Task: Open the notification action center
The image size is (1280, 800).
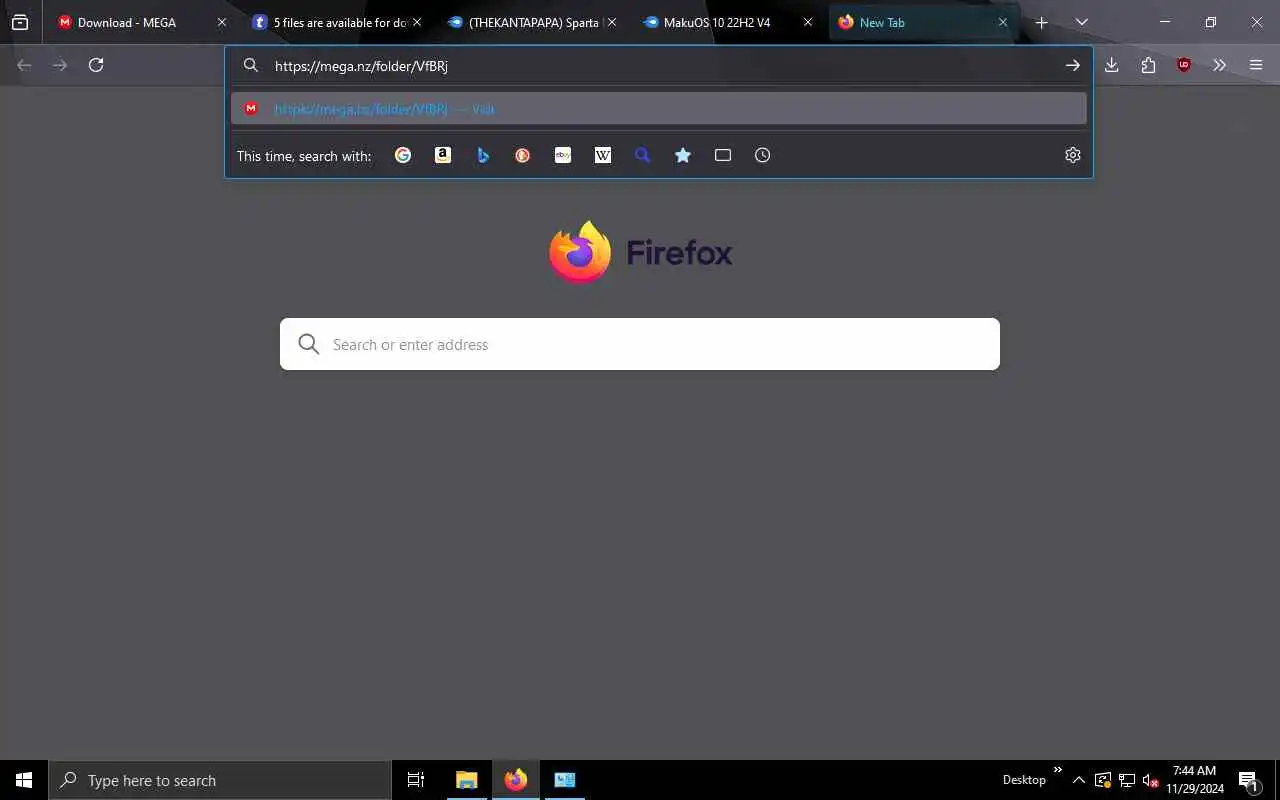Action: point(1248,780)
